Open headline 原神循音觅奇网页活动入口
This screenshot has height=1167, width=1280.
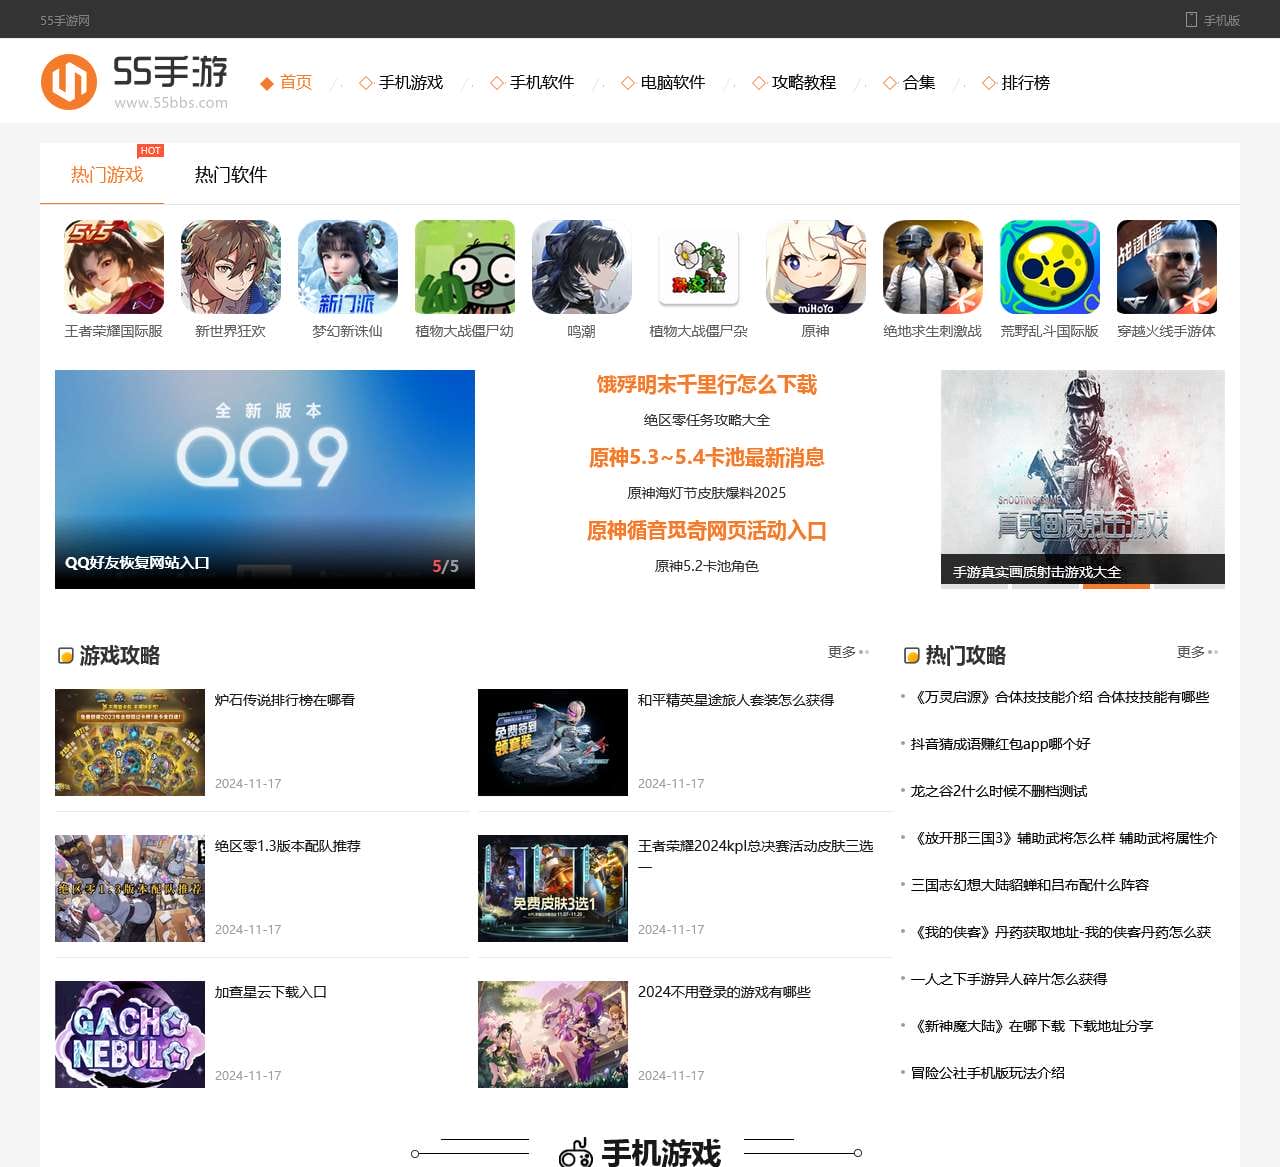[x=707, y=531]
